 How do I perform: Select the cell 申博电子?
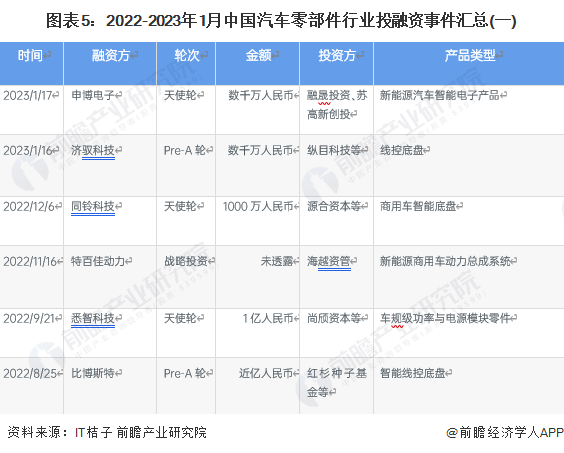[x=110, y=110]
